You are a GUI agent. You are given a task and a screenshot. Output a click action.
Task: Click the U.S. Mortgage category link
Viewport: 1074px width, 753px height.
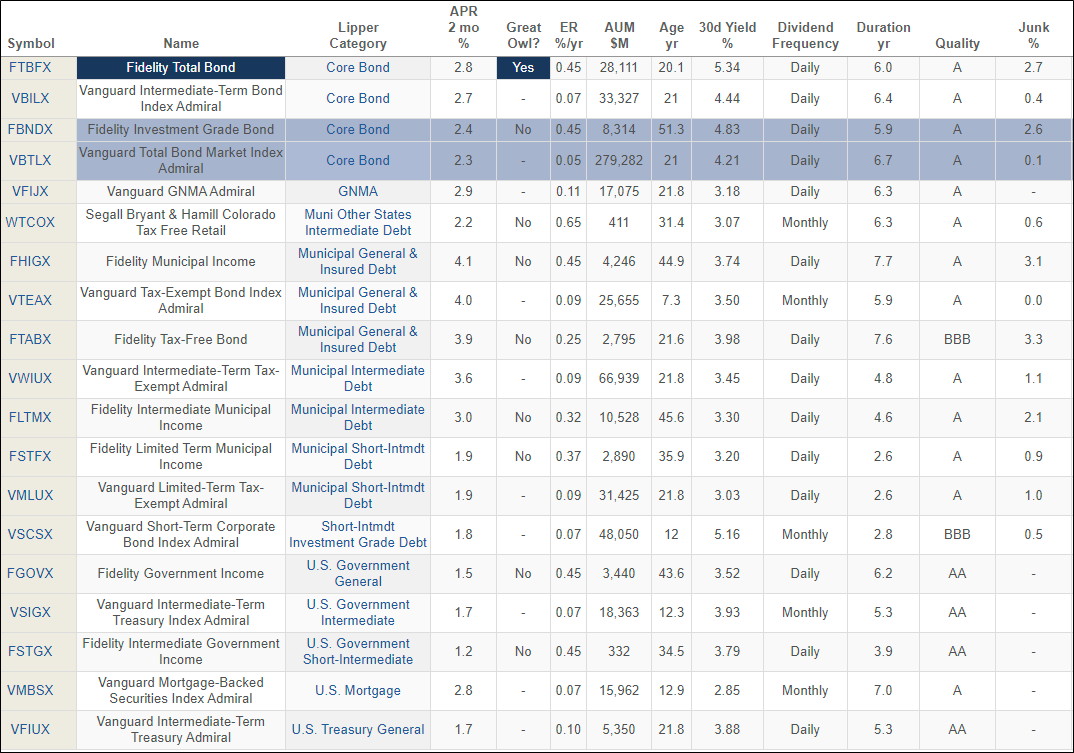pos(358,691)
